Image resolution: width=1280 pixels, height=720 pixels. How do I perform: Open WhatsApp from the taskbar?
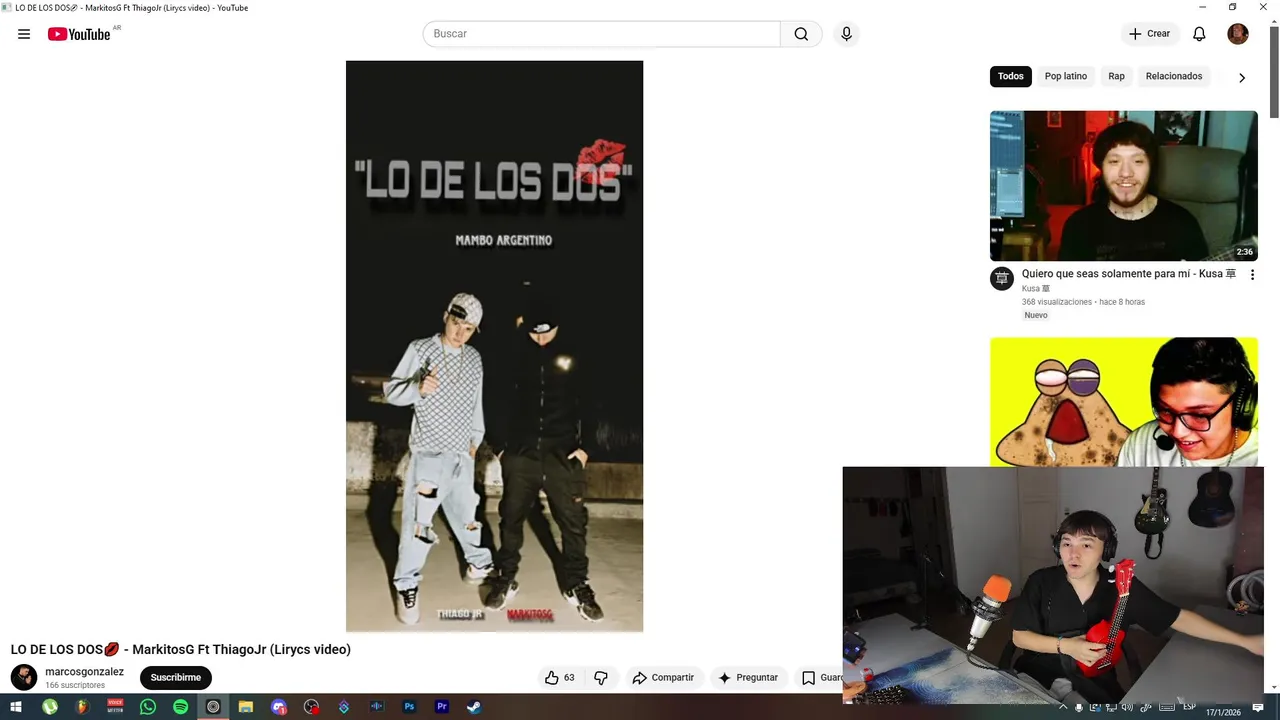click(148, 707)
